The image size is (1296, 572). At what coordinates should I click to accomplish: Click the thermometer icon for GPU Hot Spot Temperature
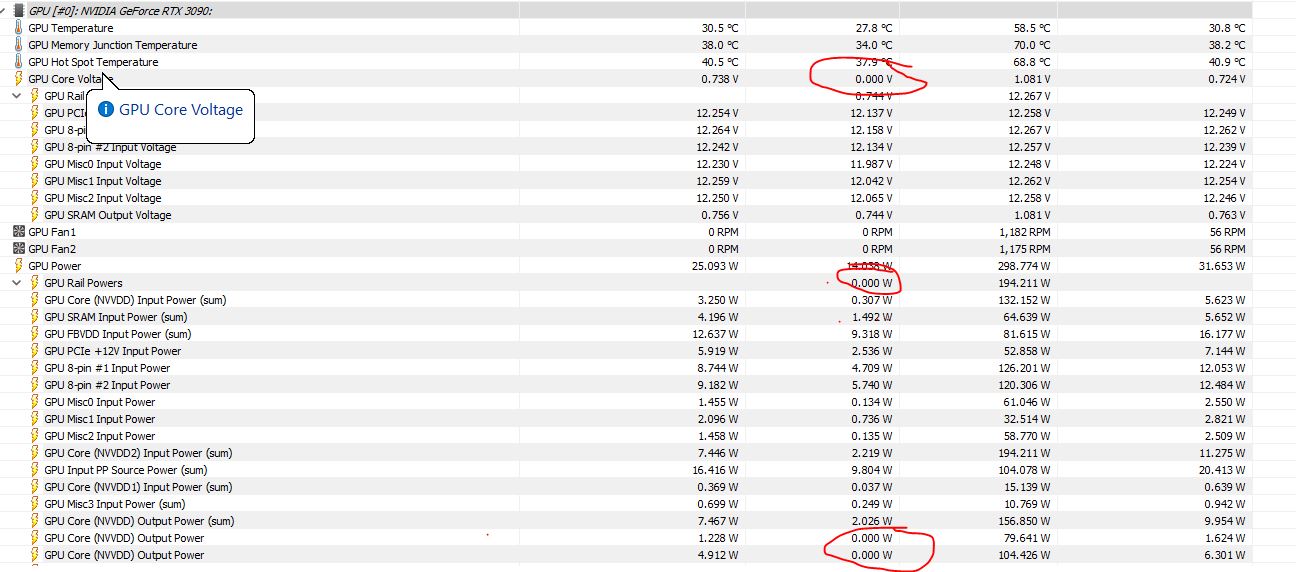pyautogui.click(x=19, y=62)
